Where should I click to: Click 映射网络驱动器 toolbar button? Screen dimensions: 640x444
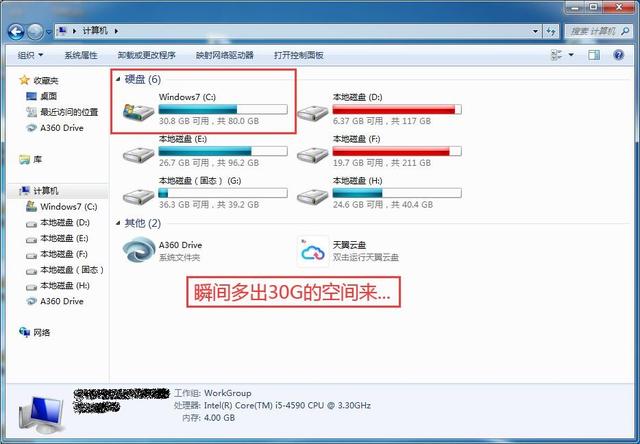tap(224, 55)
